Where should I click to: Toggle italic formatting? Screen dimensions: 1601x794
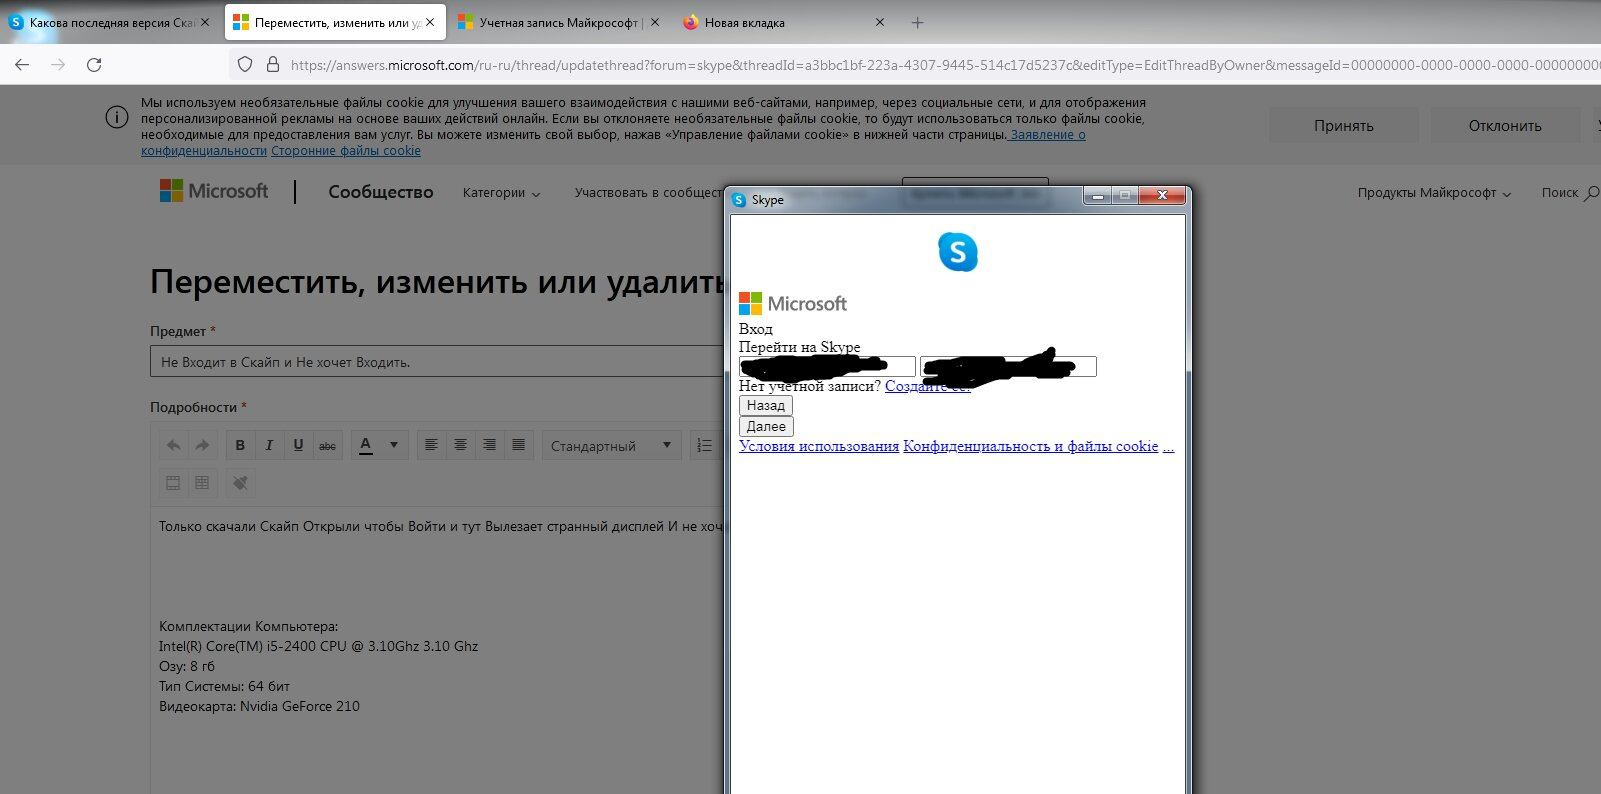point(269,445)
